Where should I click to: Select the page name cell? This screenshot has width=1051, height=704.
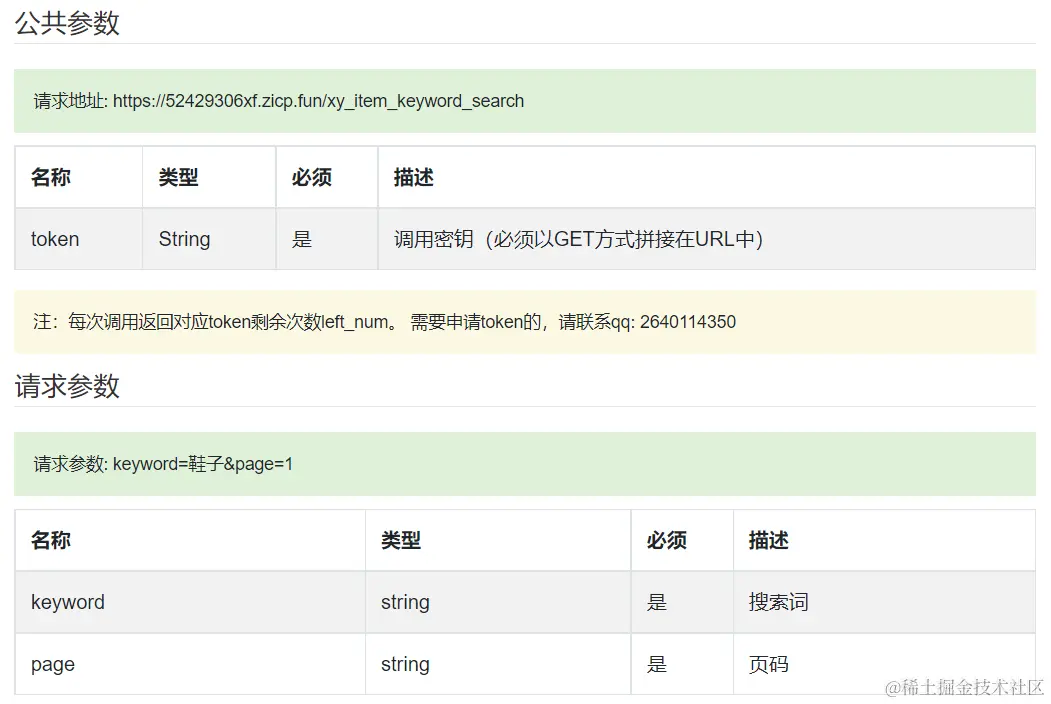190,664
